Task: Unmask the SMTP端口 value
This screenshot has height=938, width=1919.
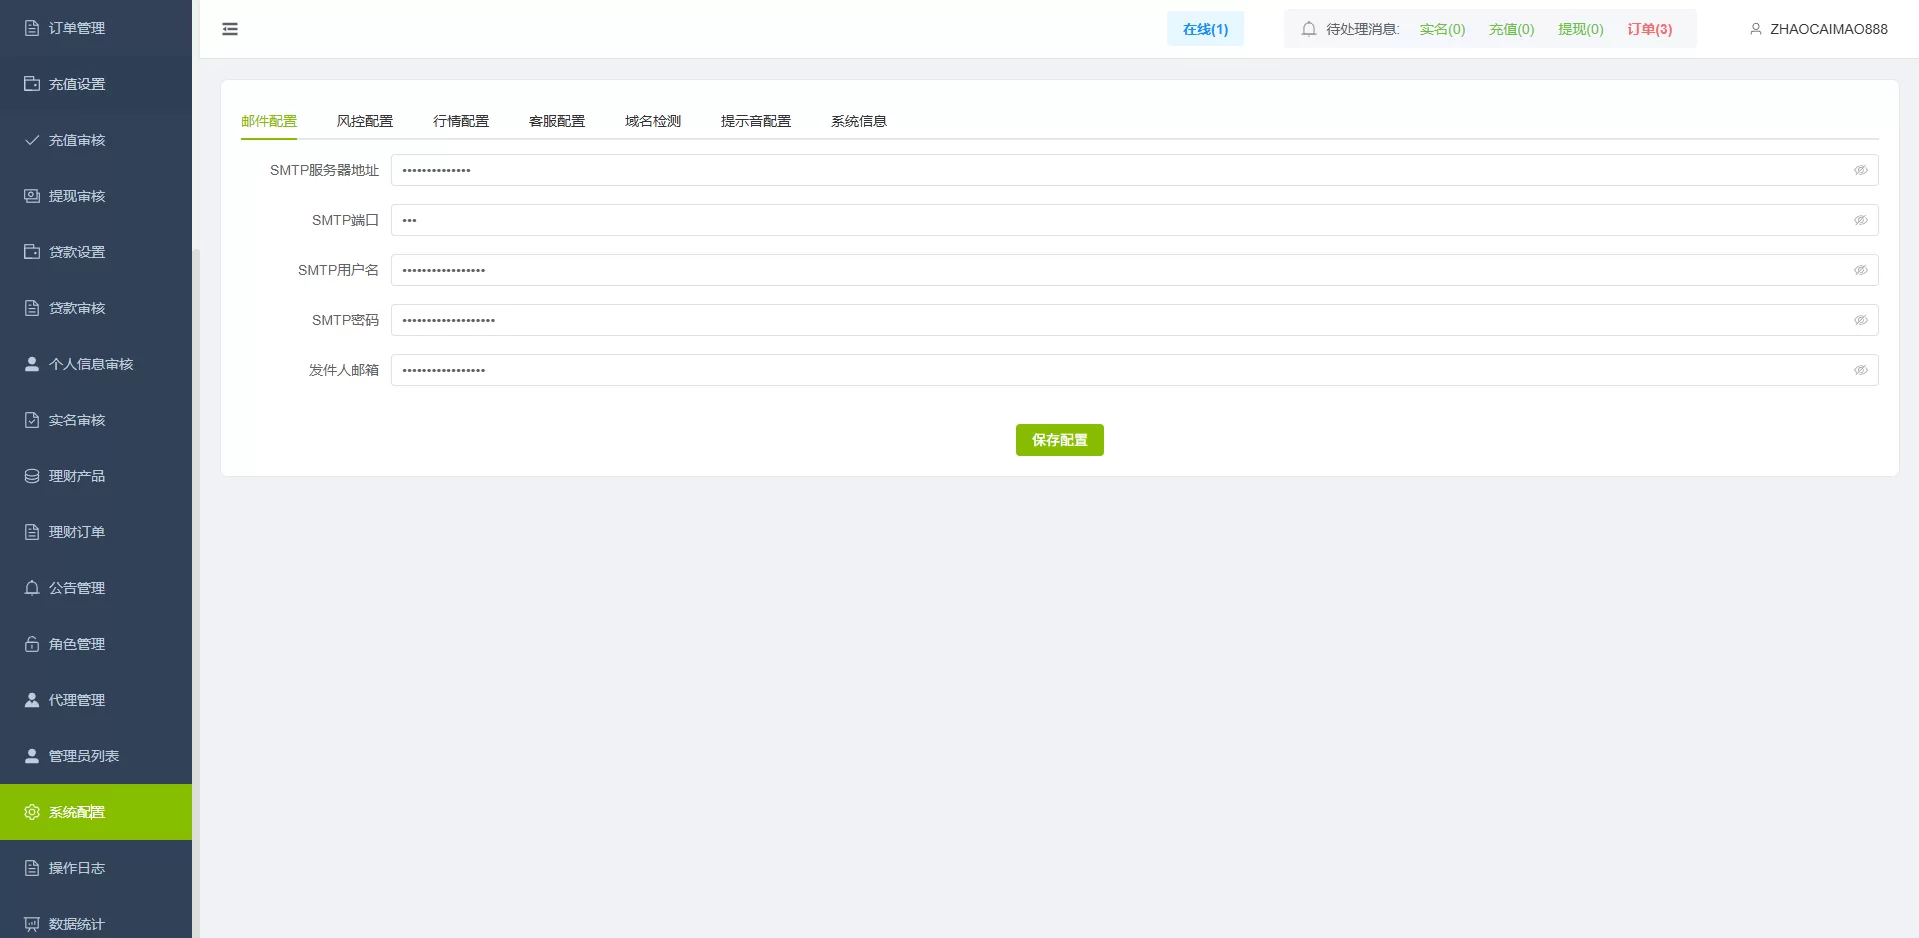Action: tap(1860, 220)
